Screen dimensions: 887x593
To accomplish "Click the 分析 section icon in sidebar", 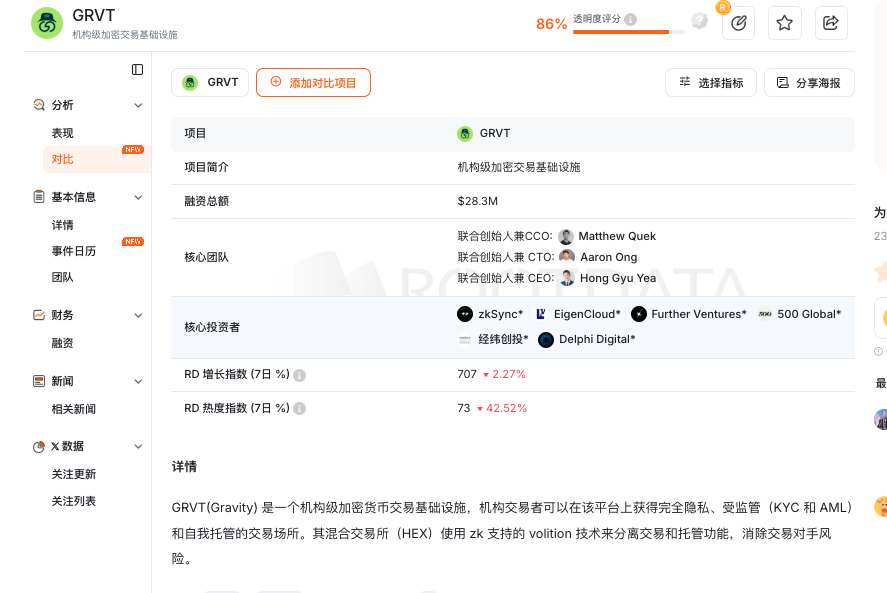I will [x=39, y=105].
